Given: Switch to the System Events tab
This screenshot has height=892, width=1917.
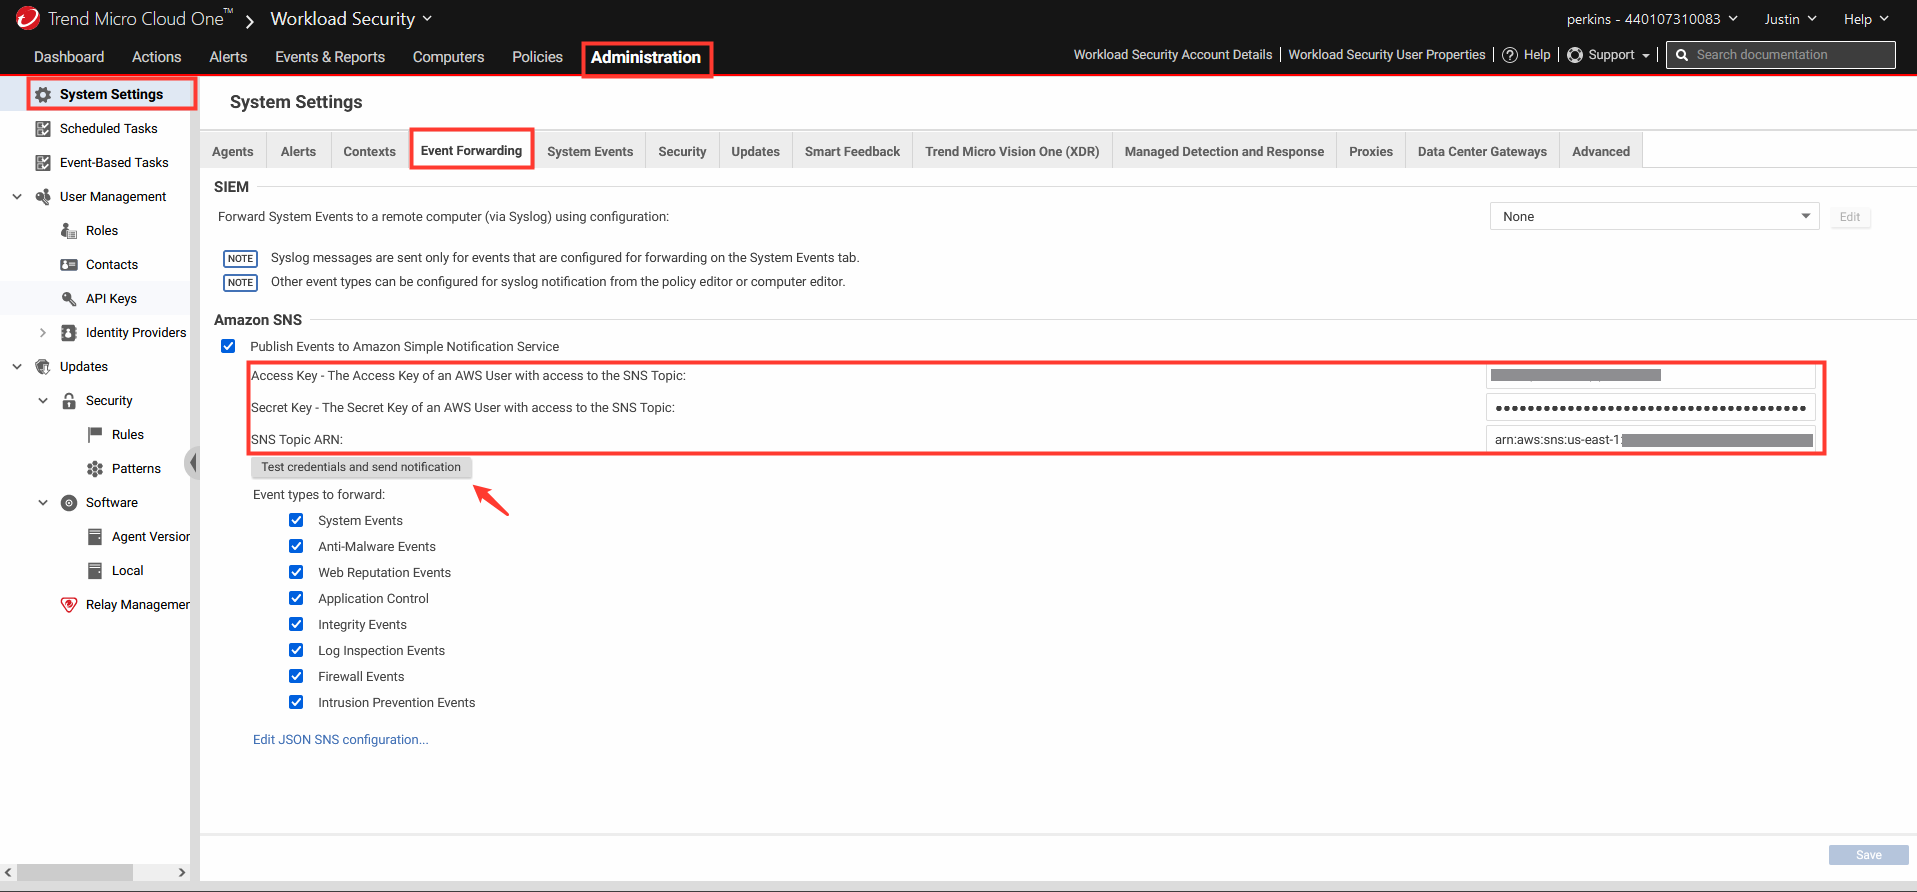Looking at the screenshot, I should click(x=590, y=151).
